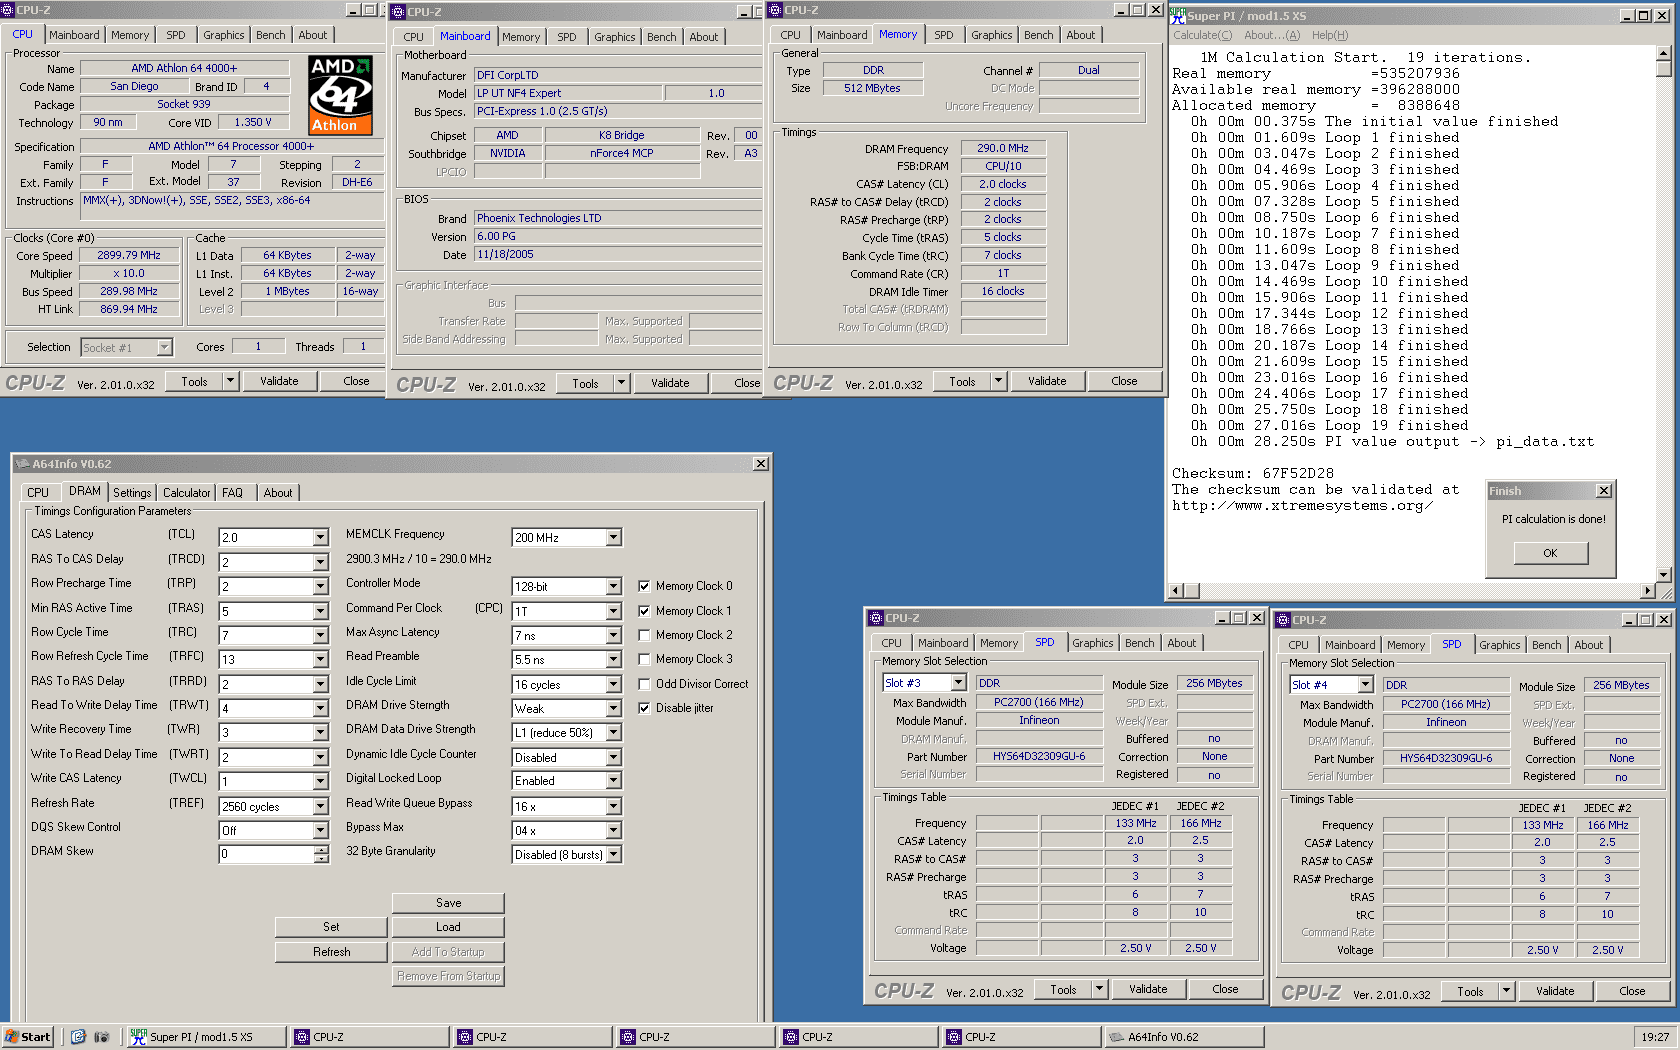This screenshot has width=1680, height=1050.
Task: Select the DRAM tab in A64Info
Action: point(85,491)
